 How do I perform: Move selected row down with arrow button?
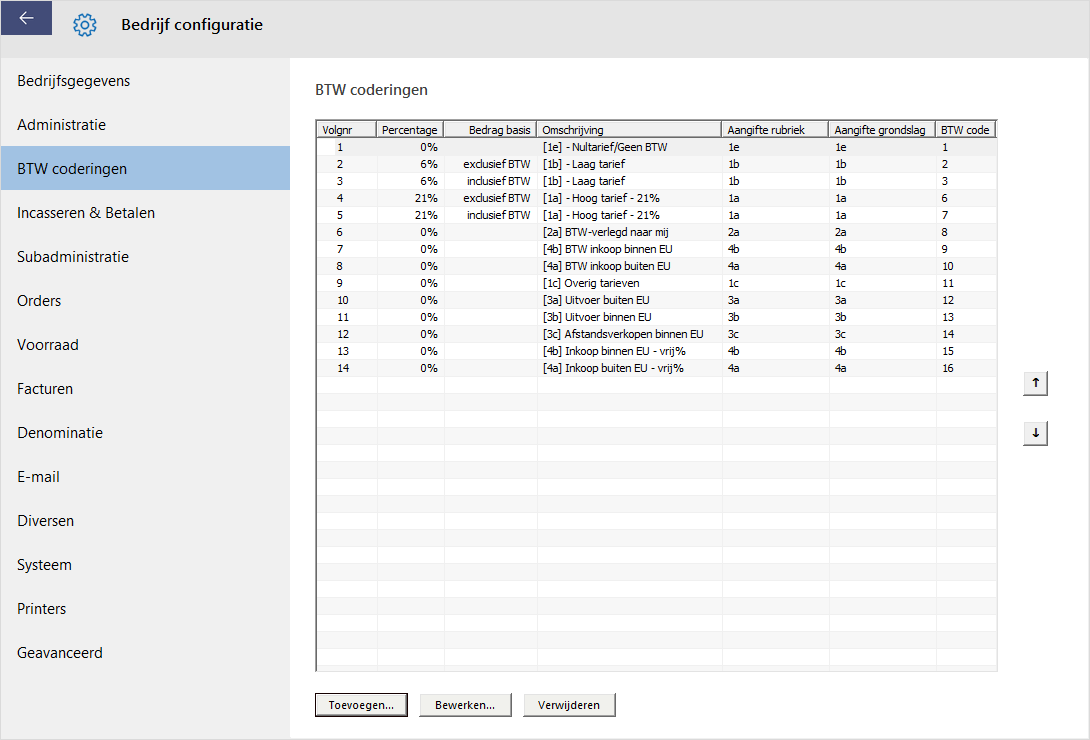[1035, 433]
